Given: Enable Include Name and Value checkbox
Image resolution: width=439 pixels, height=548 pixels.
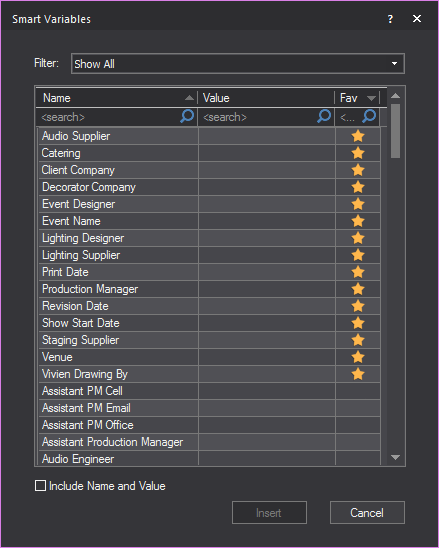Looking at the screenshot, I should (x=40, y=485).
